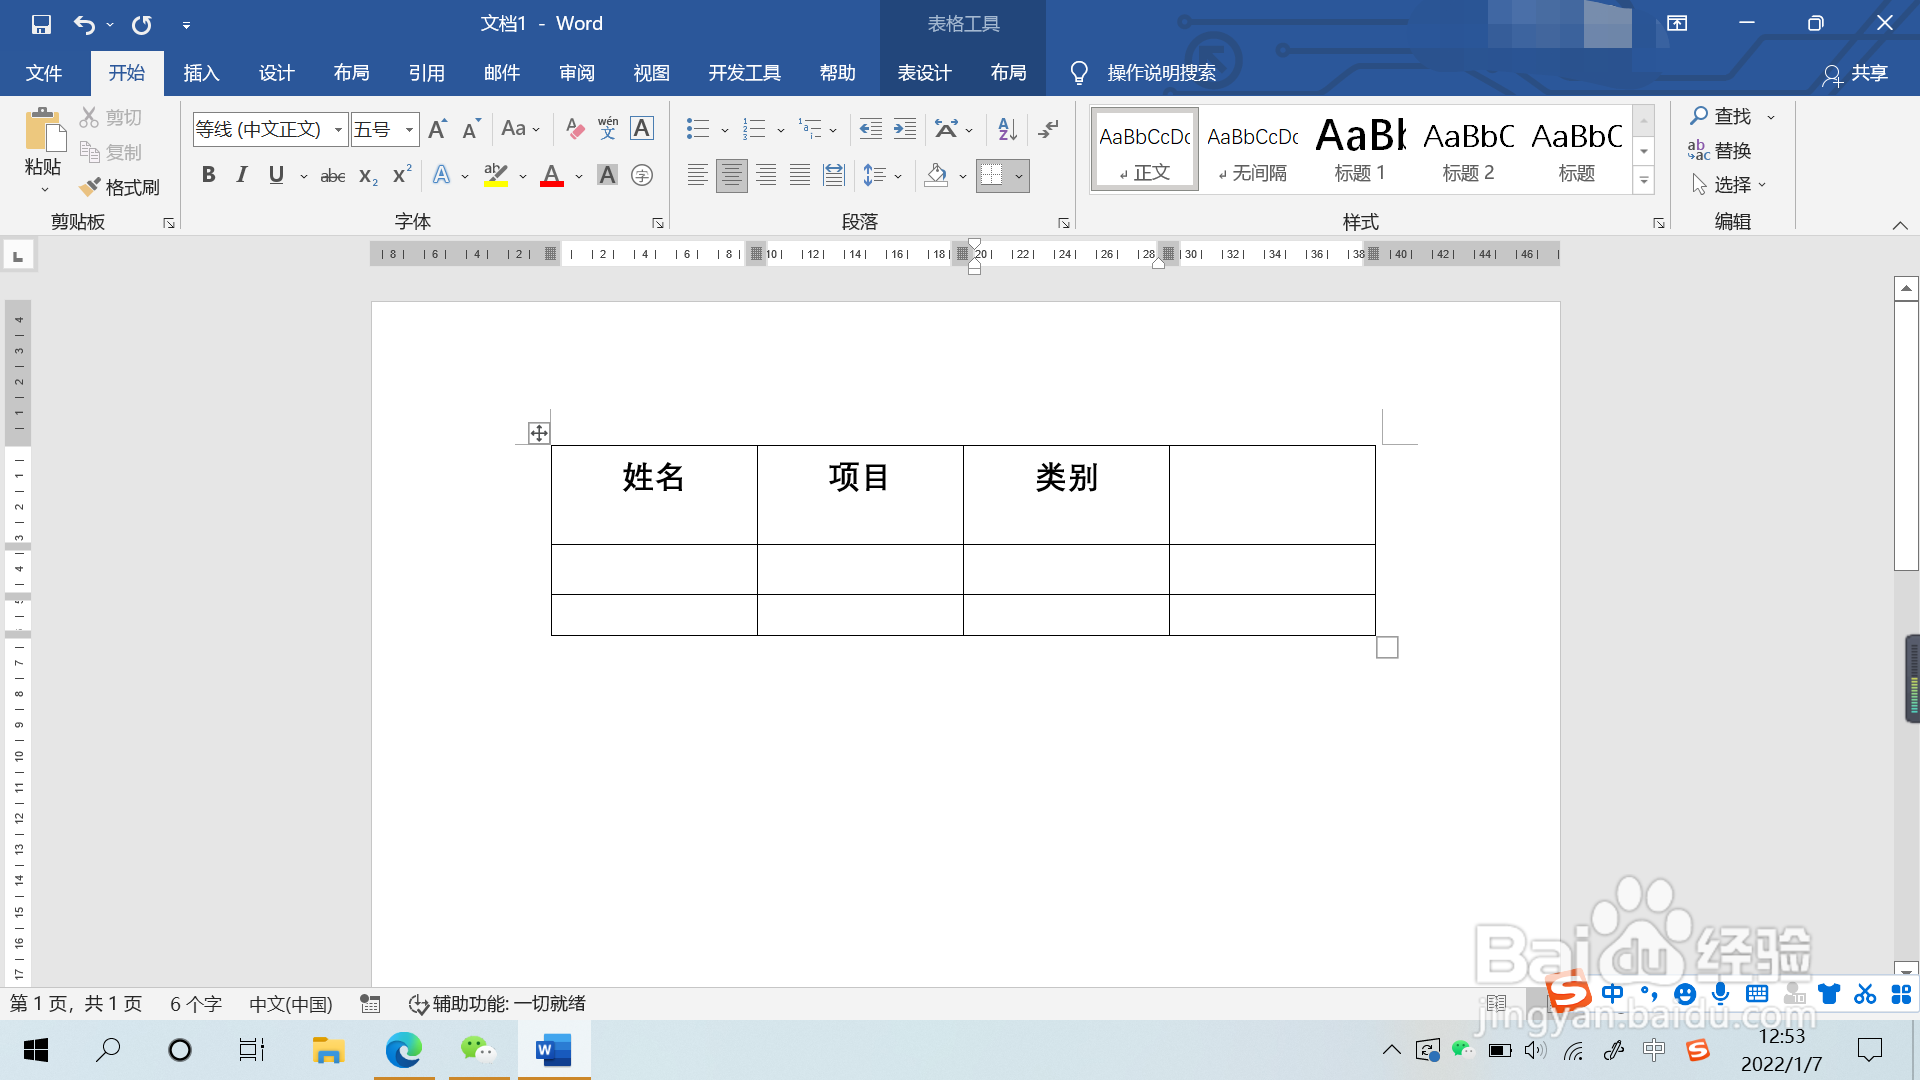Toggle show/hide paragraph marks
The image size is (1920, 1080).
tap(1046, 128)
